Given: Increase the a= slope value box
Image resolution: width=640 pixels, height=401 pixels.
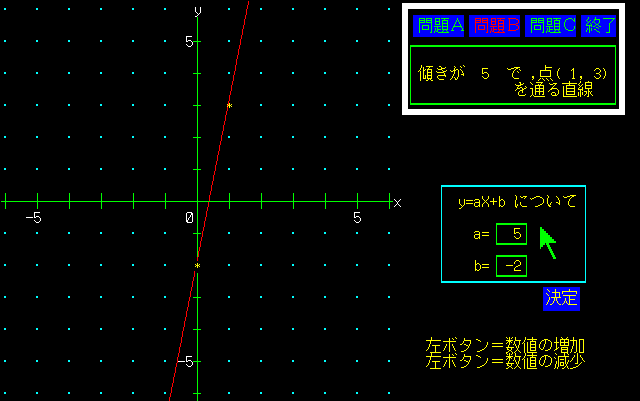Looking at the screenshot, I should 511,235.
